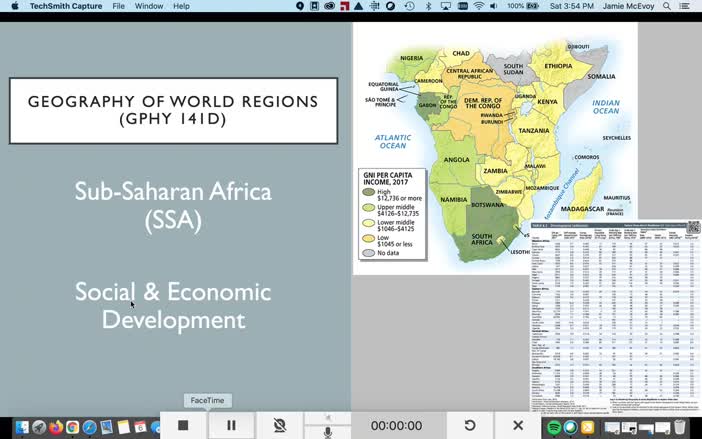Click the development indicators table image
The image size is (702, 439).
tap(616, 316)
